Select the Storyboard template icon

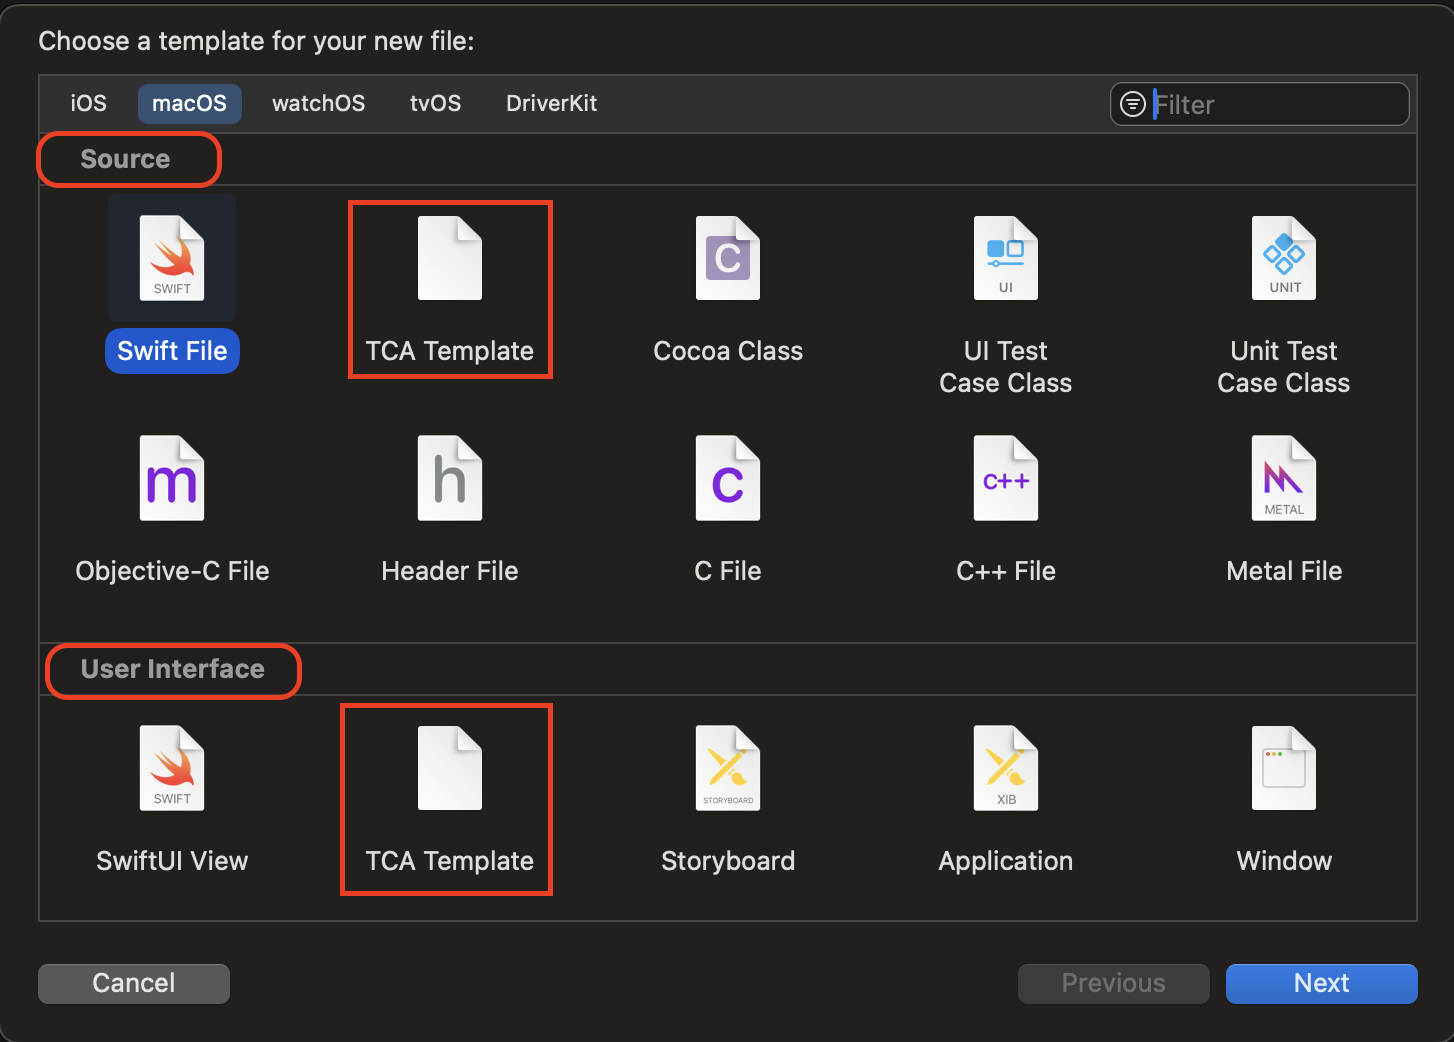pyautogui.click(x=728, y=768)
